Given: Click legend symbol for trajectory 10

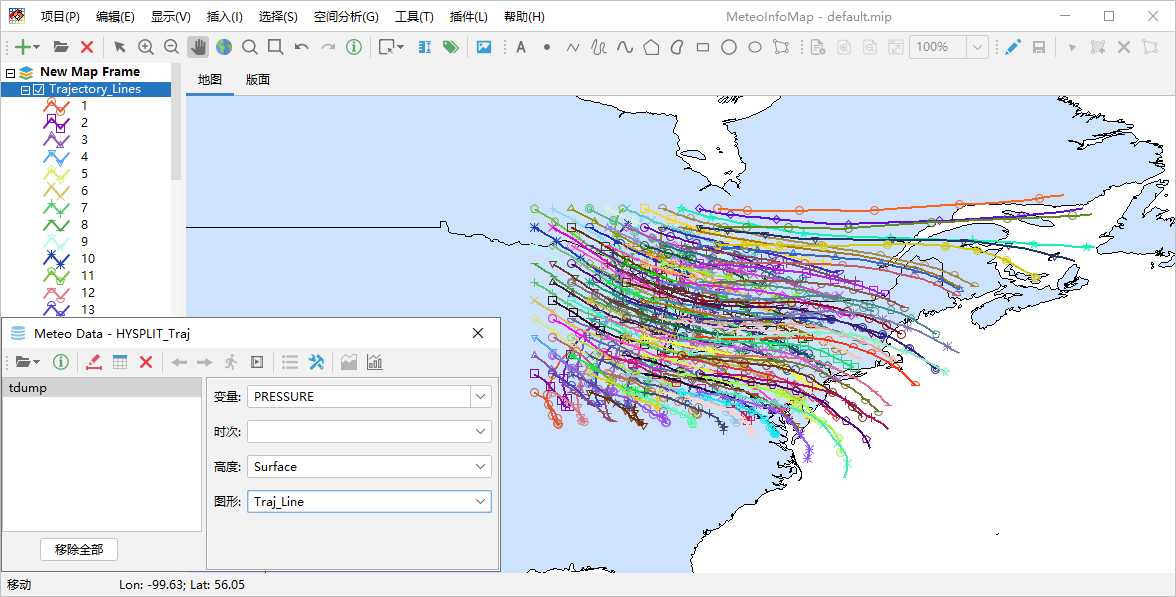Looking at the screenshot, I should 56,259.
